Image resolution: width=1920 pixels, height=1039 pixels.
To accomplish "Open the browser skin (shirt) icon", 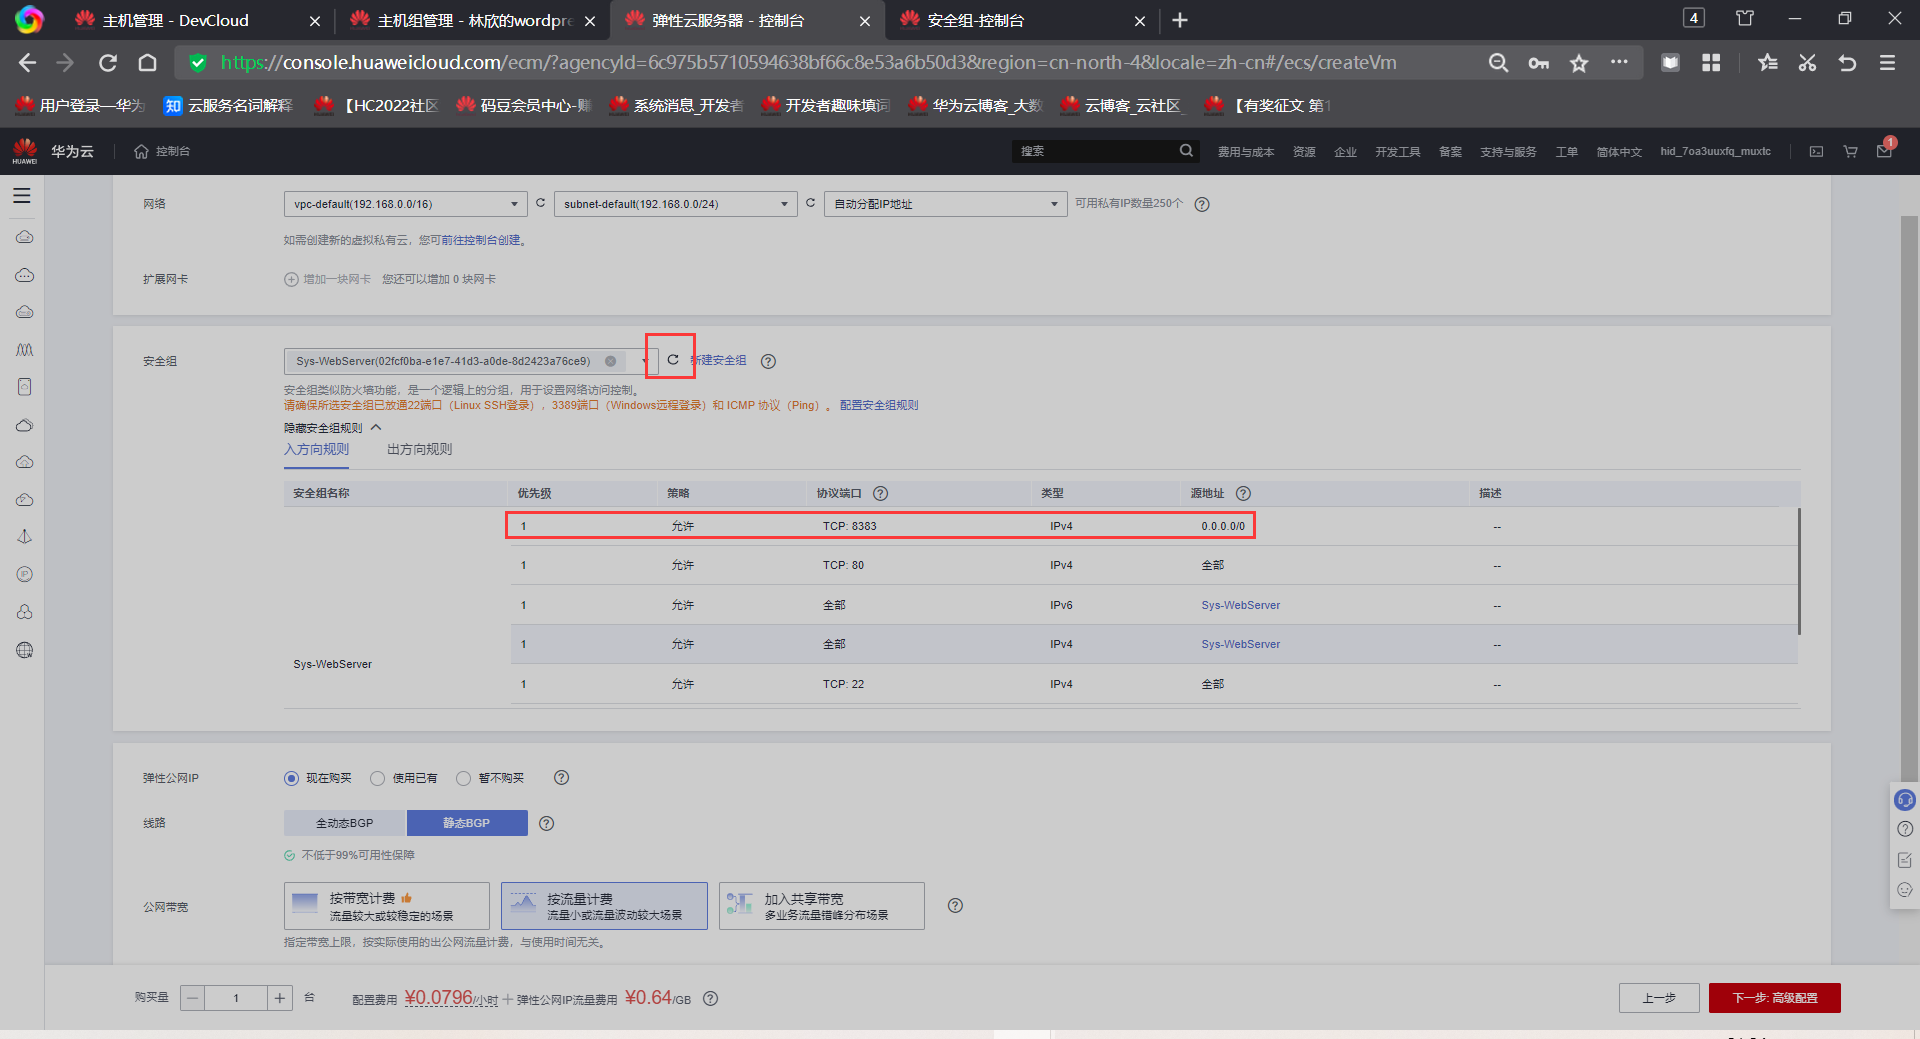I will [x=1745, y=18].
